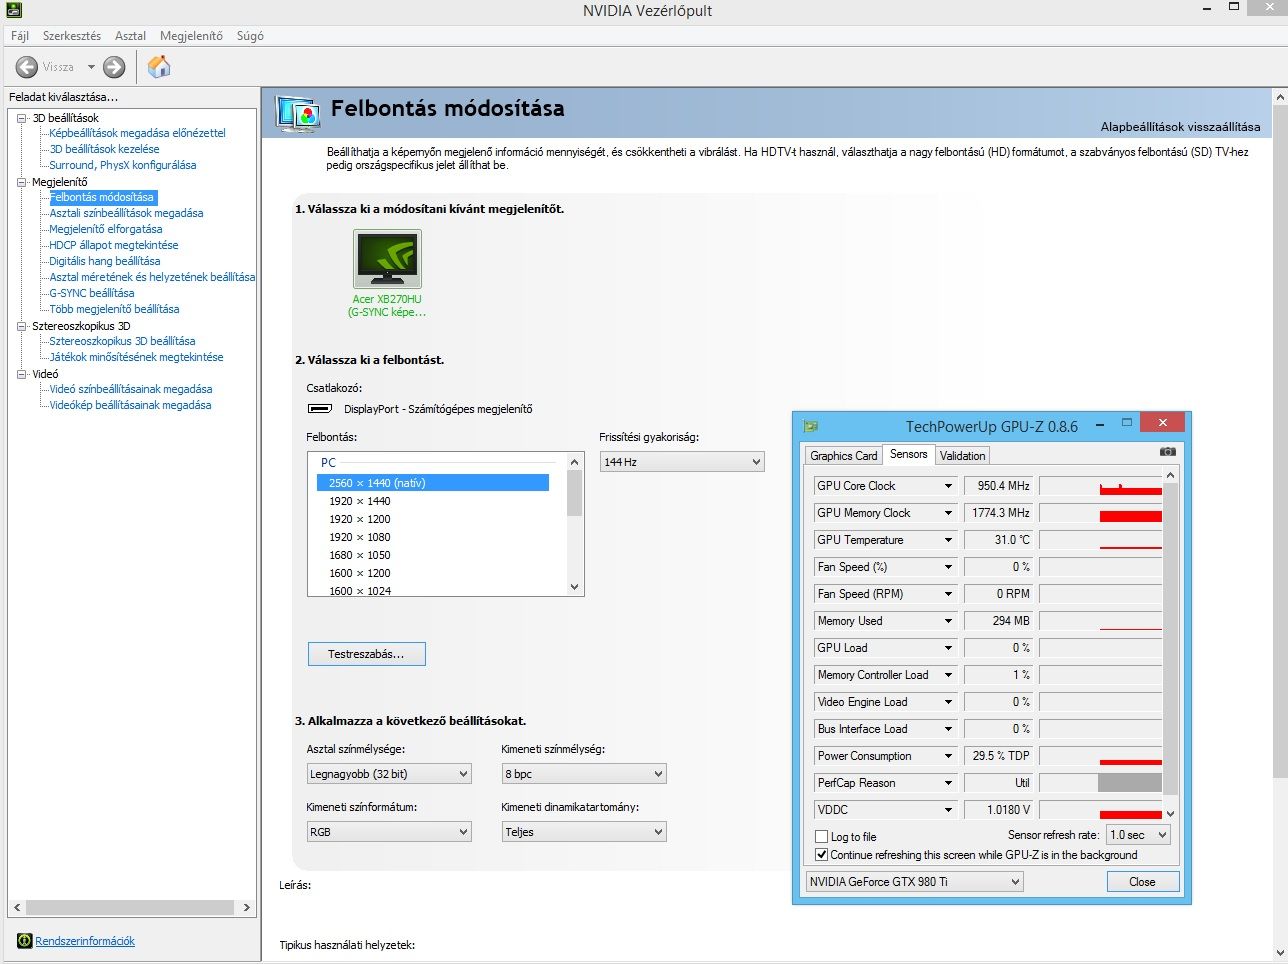Screen dimensions: 1288x964
Task: Select the Acer XB270HU monitor icon
Action: click(x=387, y=259)
